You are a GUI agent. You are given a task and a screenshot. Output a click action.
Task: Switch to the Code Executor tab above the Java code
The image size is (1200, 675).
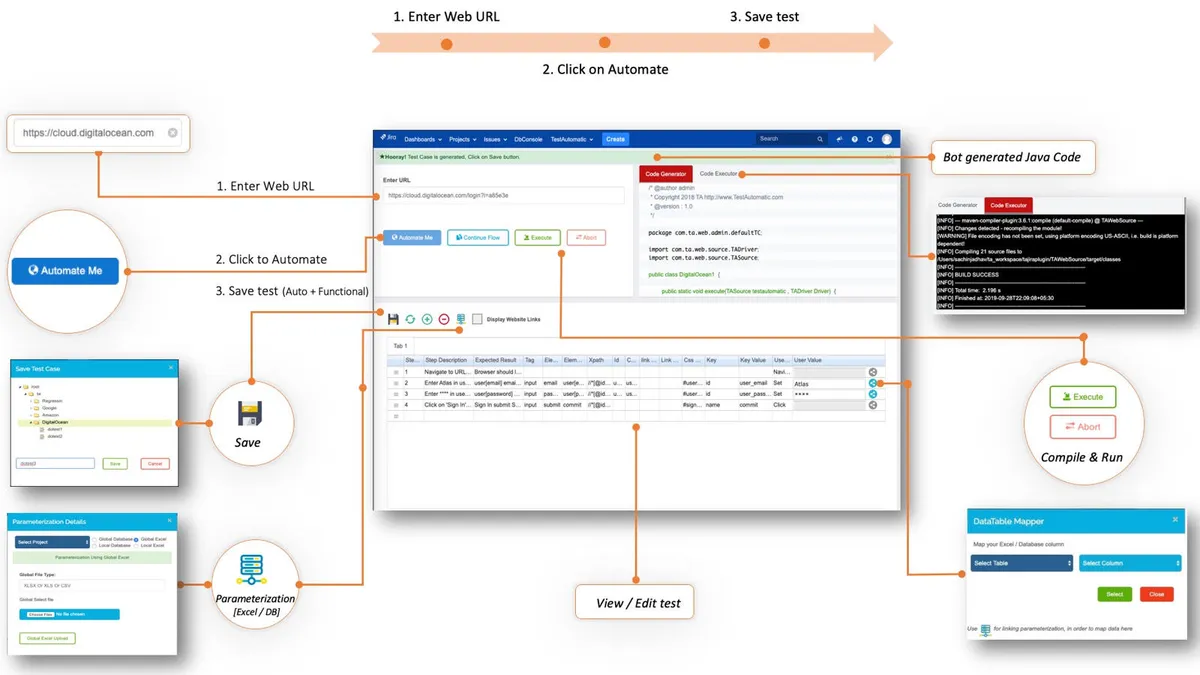(718, 173)
